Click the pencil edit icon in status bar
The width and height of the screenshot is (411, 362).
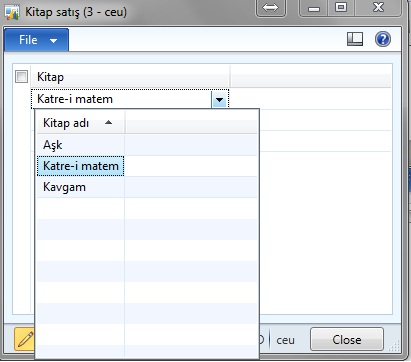point(25,339)
